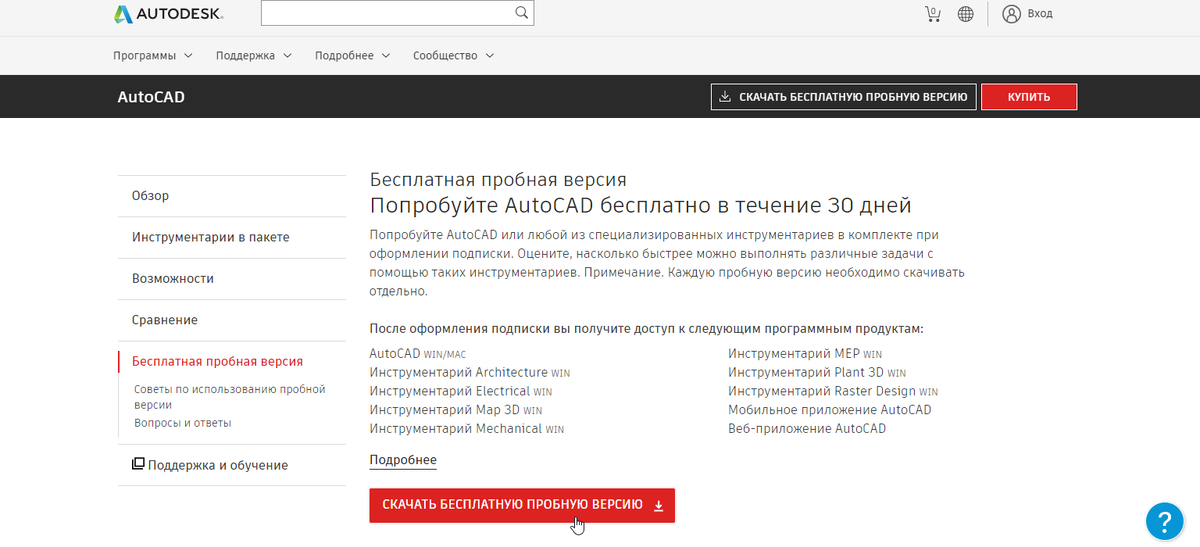Click Инструментарий Plant 3D entry
1200x547 pixels.
816,372
